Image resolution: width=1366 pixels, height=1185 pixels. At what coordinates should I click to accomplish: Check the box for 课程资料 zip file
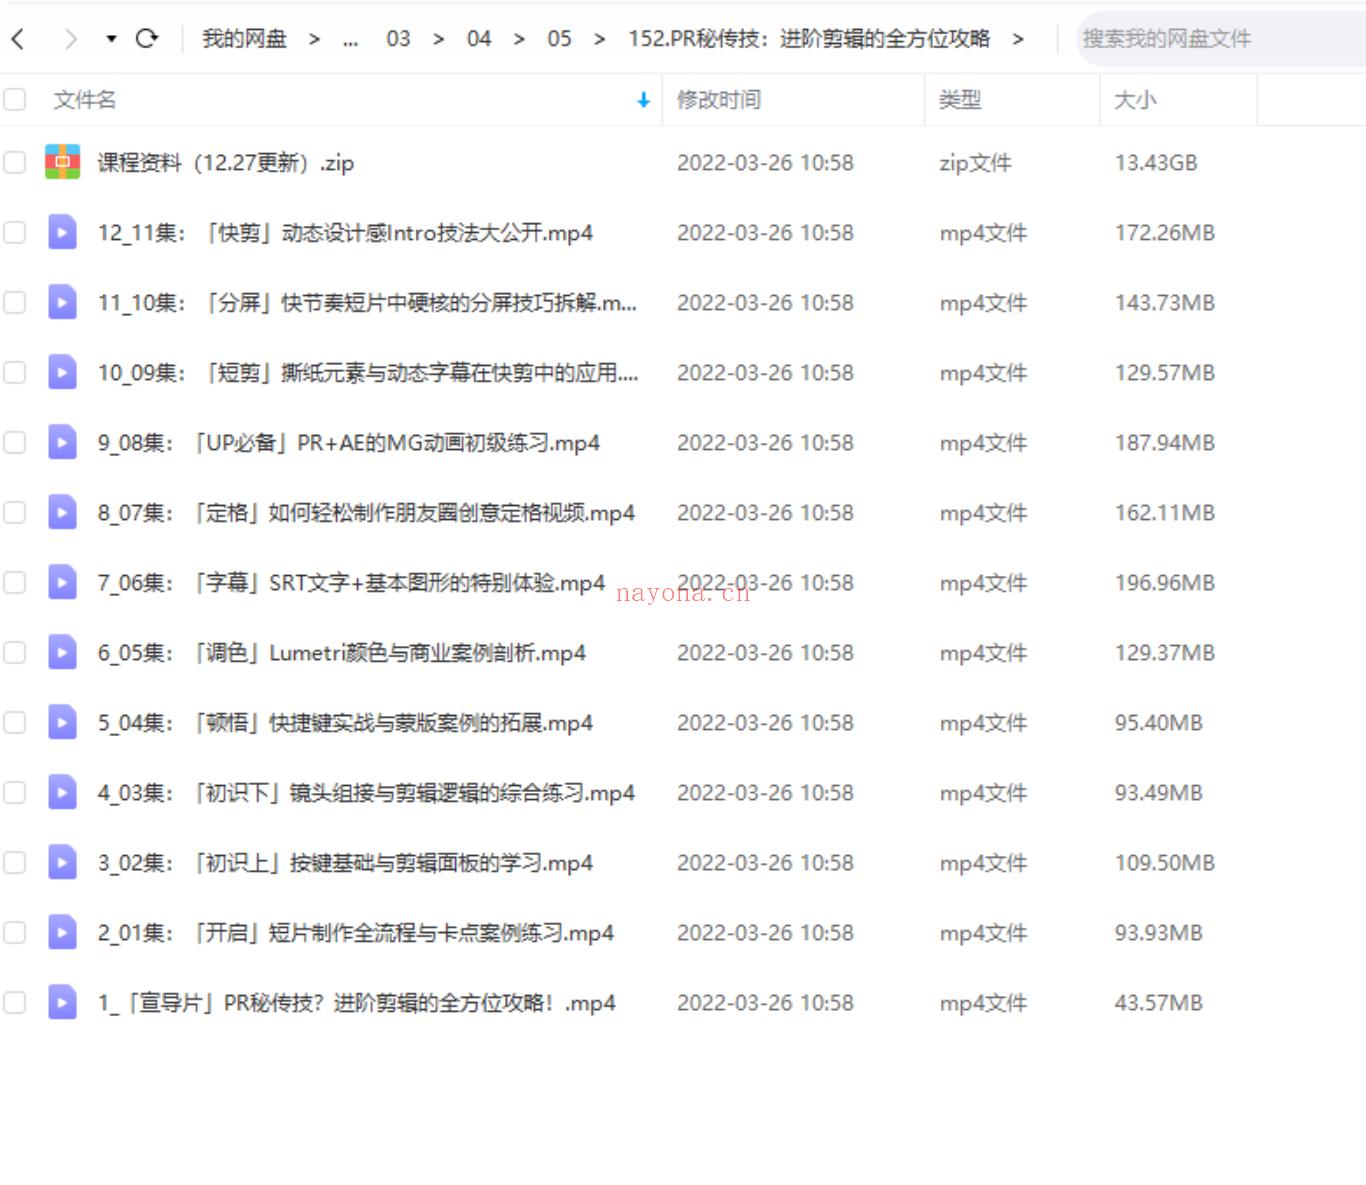click(x=14, y=162)
